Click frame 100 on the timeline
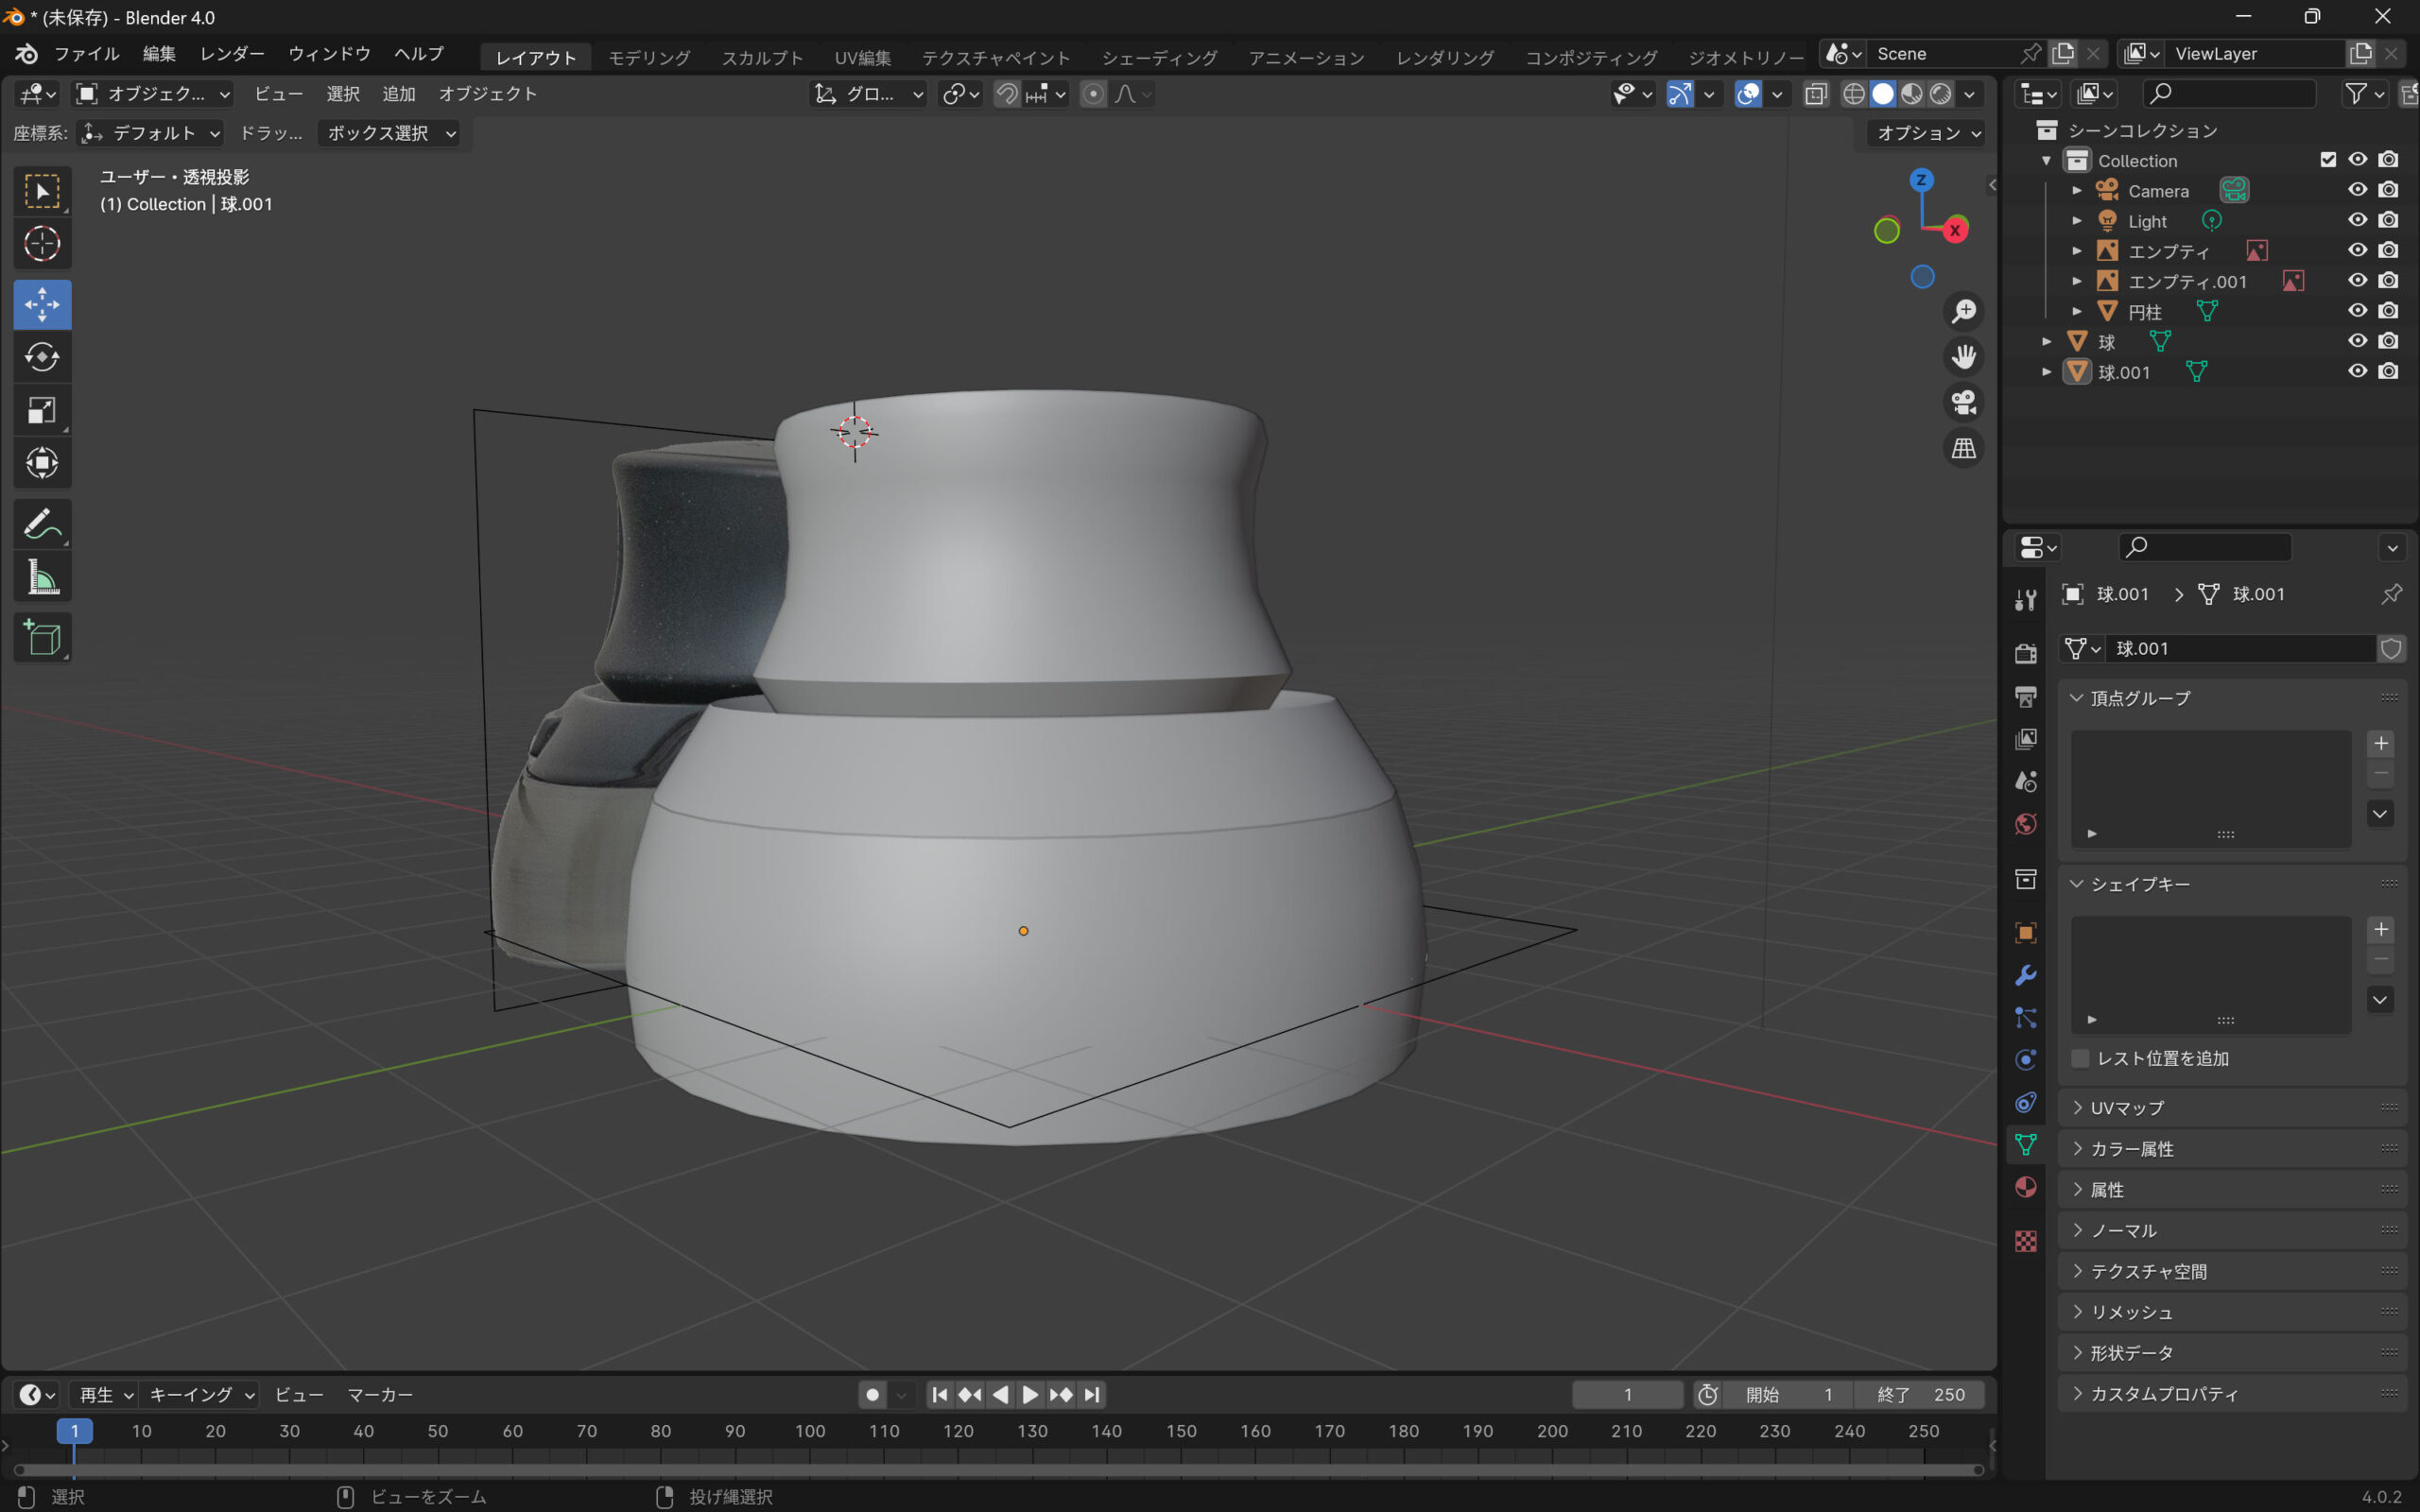This screenshot has height=1512, width=2420. (x=810, y=1431)
